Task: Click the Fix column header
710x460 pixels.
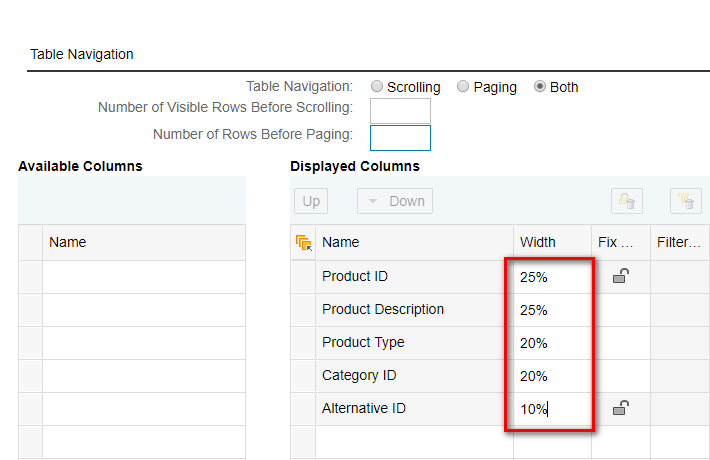Action: 615,242
